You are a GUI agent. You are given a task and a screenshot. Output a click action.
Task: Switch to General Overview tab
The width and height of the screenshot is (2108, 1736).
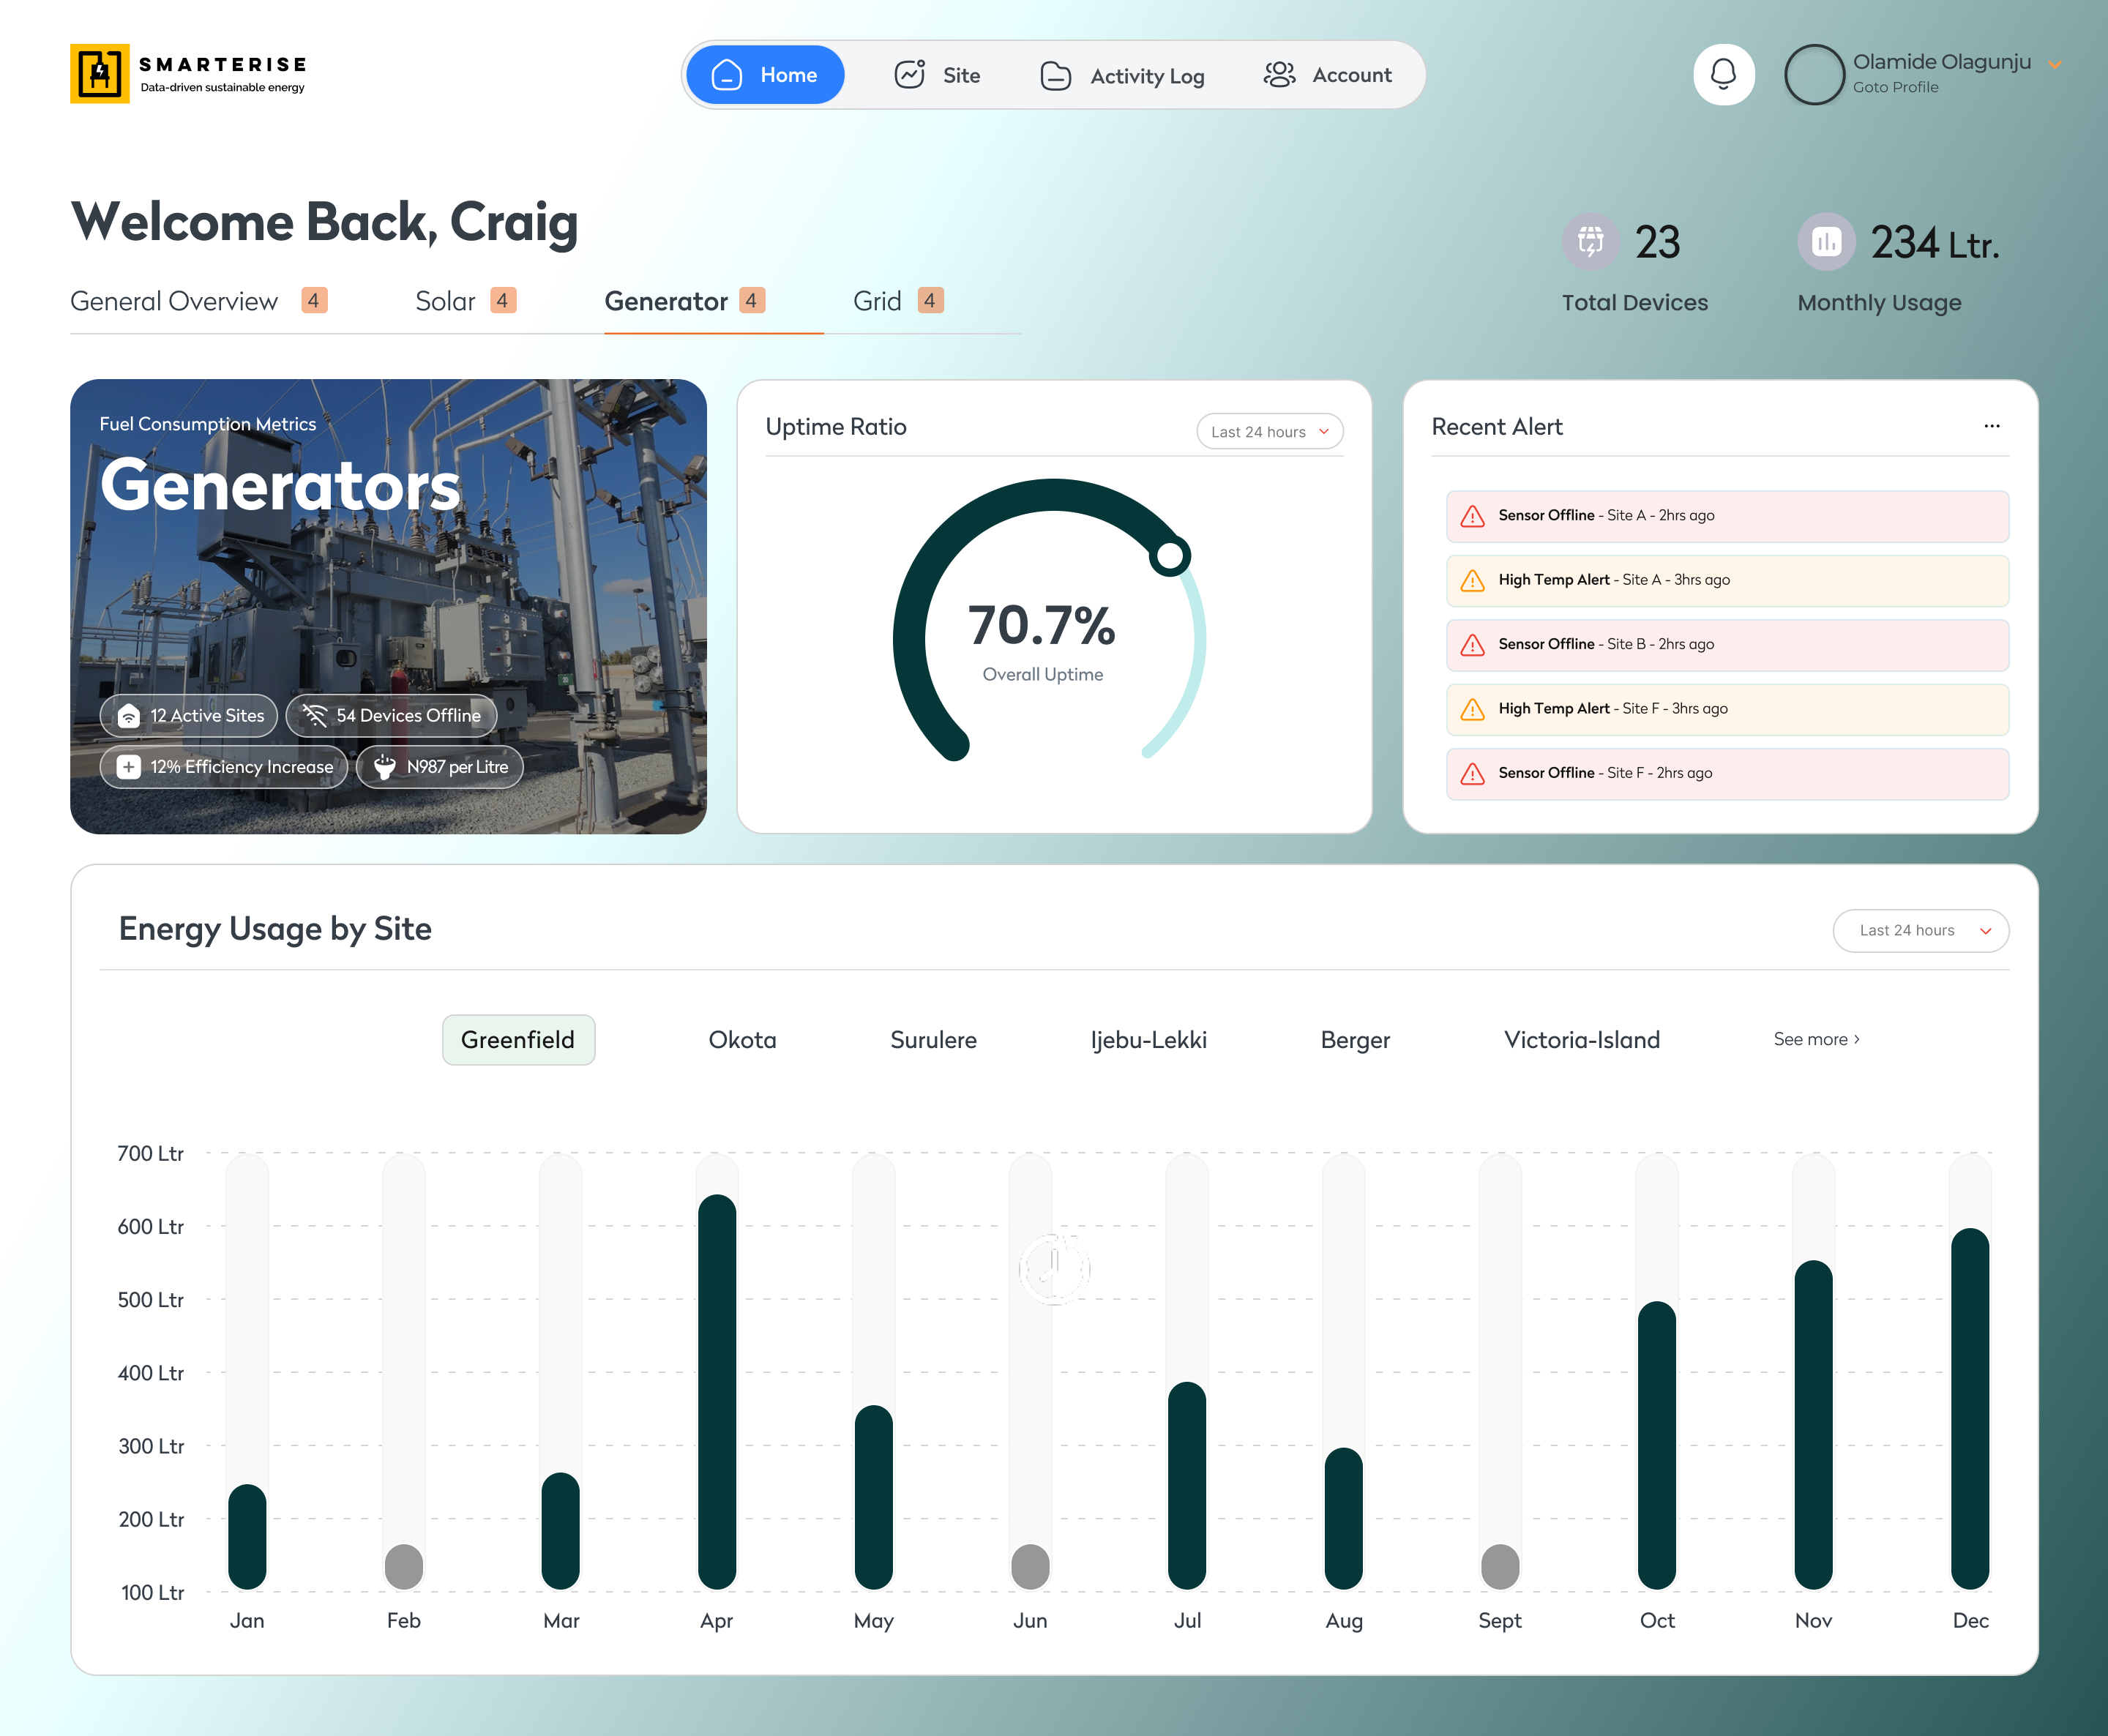pos(199,301)
